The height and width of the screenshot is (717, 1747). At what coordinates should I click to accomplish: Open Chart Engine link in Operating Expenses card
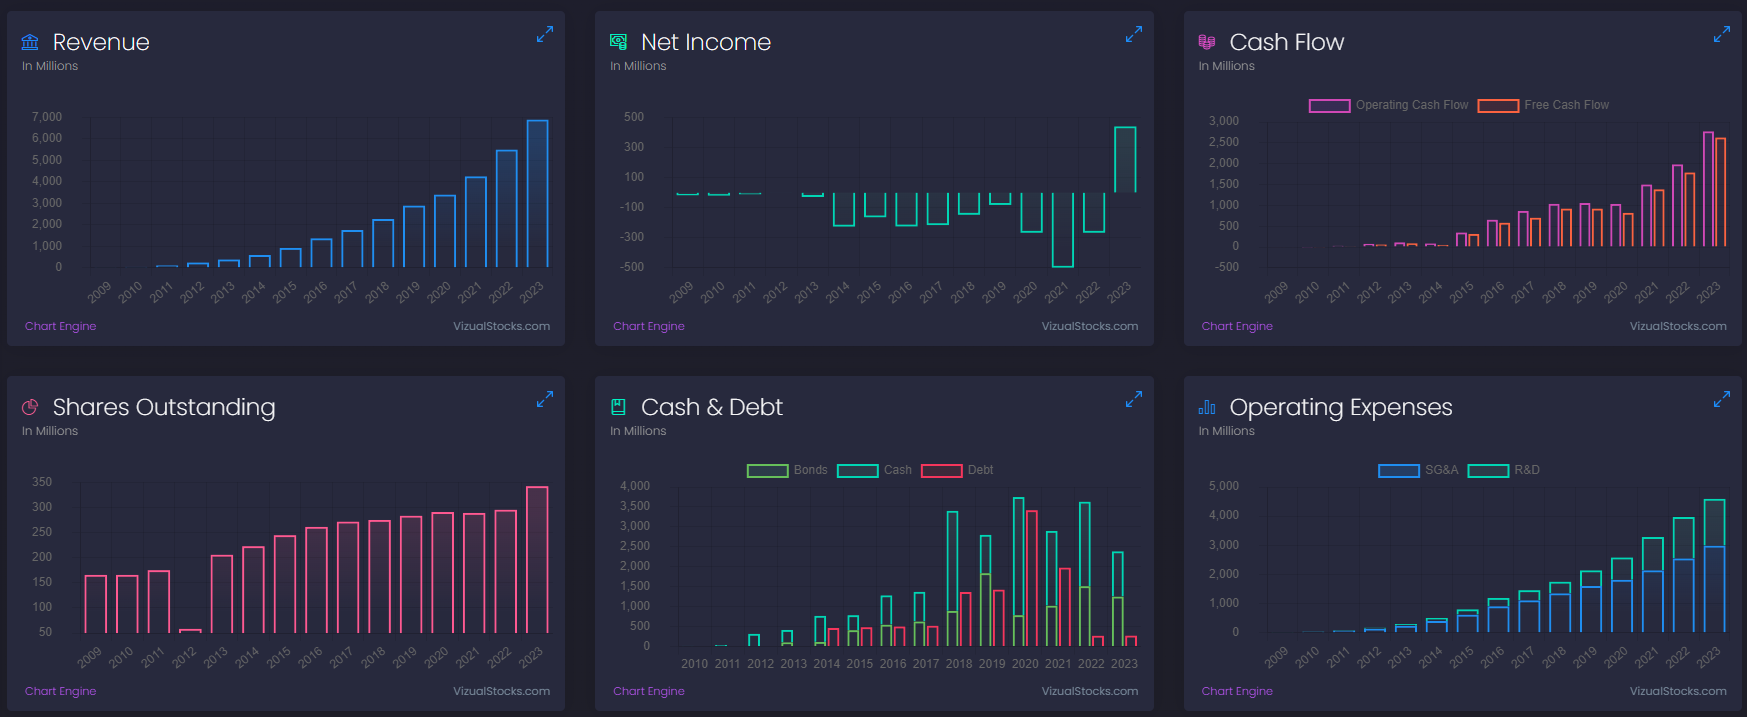click(x=1237, y=691)
